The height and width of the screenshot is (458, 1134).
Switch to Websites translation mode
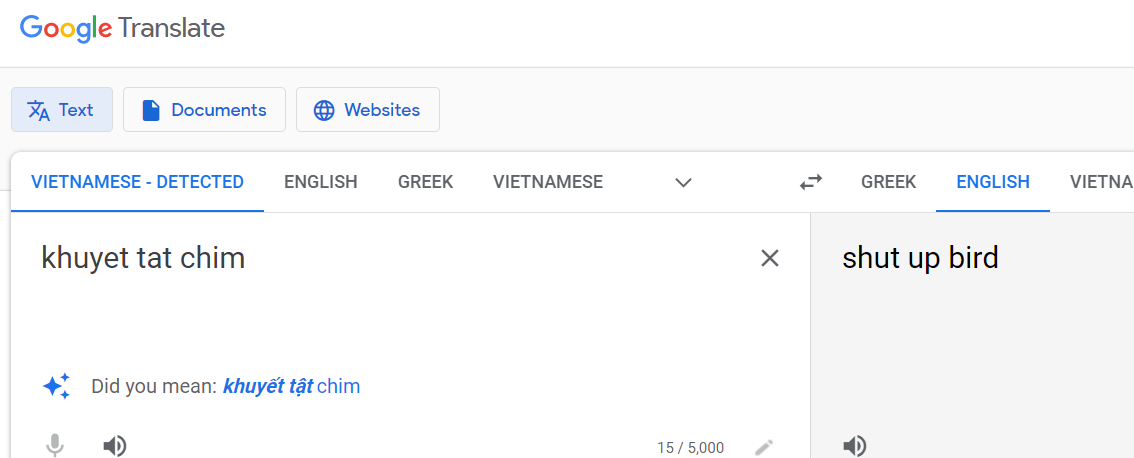(x=367, y=110)
